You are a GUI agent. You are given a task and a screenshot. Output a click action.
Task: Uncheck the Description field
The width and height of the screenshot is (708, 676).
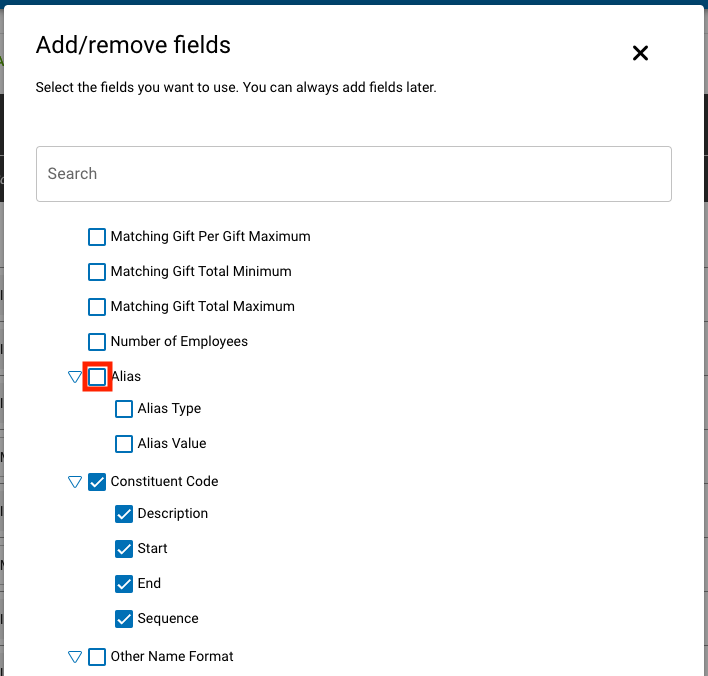[124, 514]
